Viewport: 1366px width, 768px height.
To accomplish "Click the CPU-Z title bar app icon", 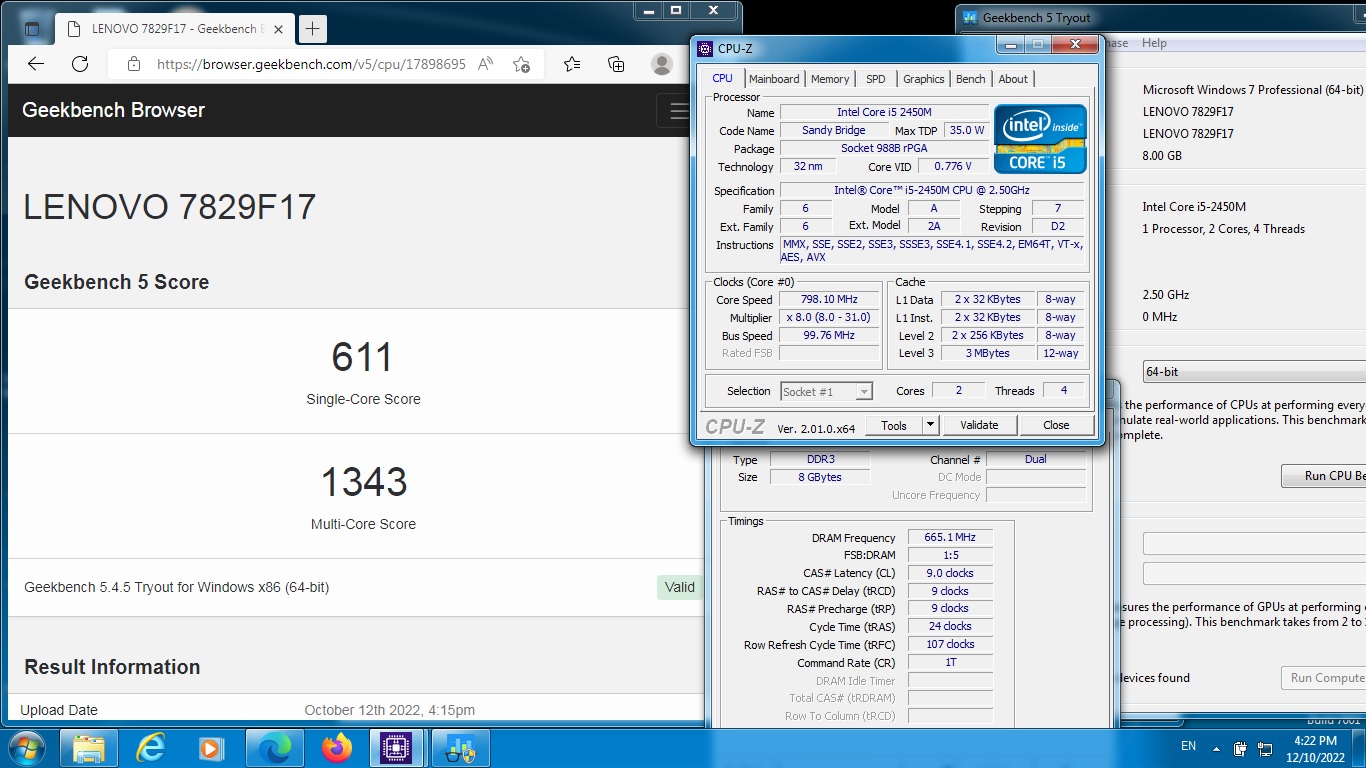I will tap(705, 48).
